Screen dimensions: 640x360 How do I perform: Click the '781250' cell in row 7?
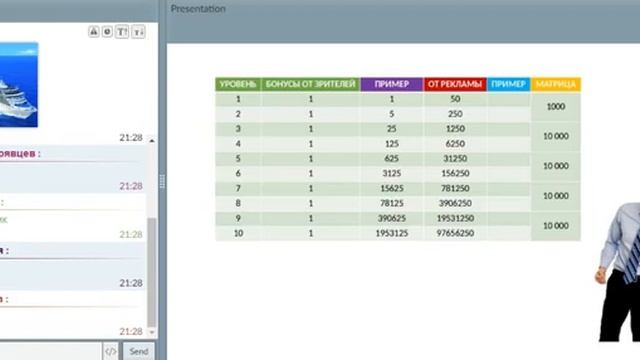[455, 188]
